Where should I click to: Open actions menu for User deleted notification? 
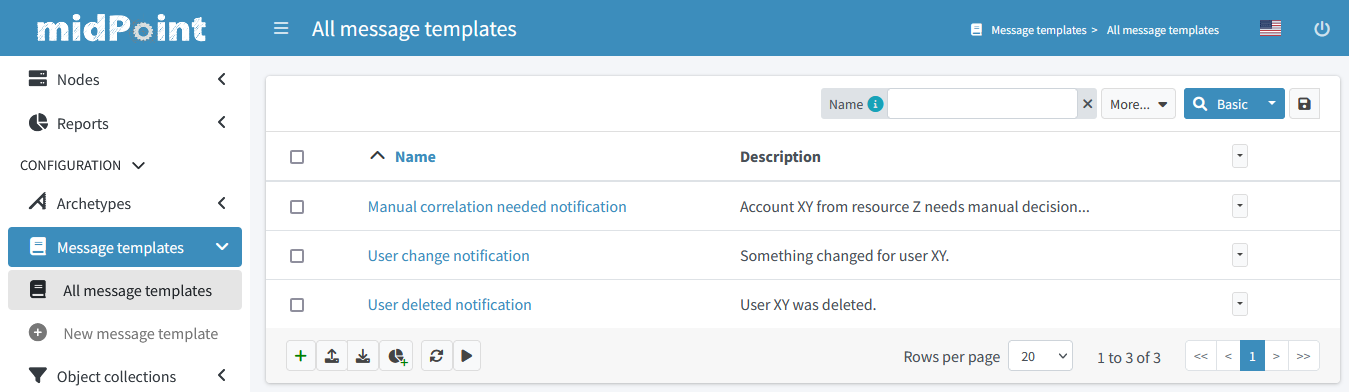pos(1240,304)
